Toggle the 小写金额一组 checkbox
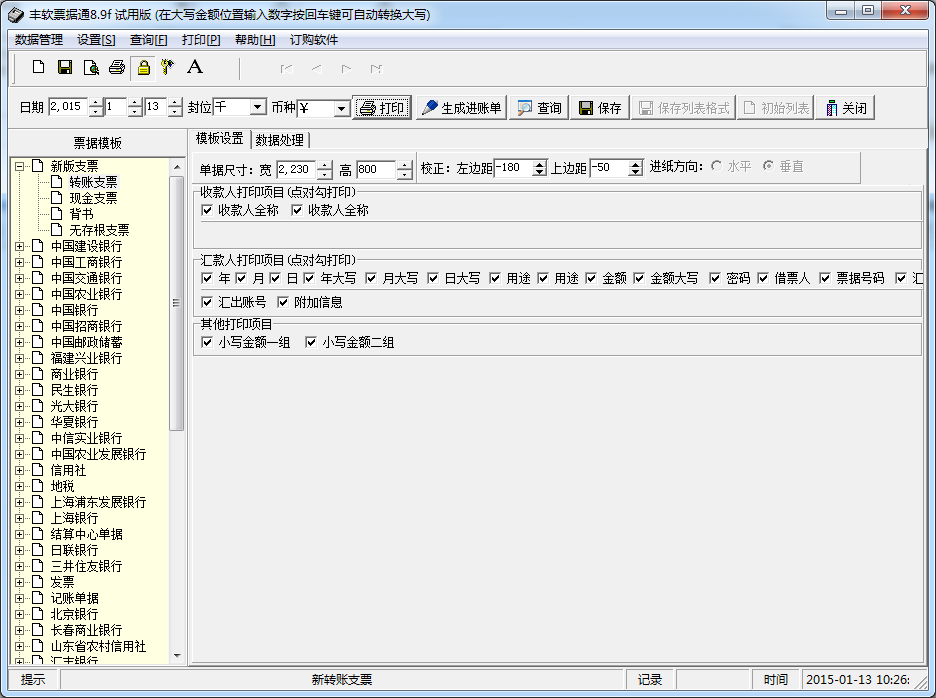The image size is (936, 698). click(x=207, y=342)
